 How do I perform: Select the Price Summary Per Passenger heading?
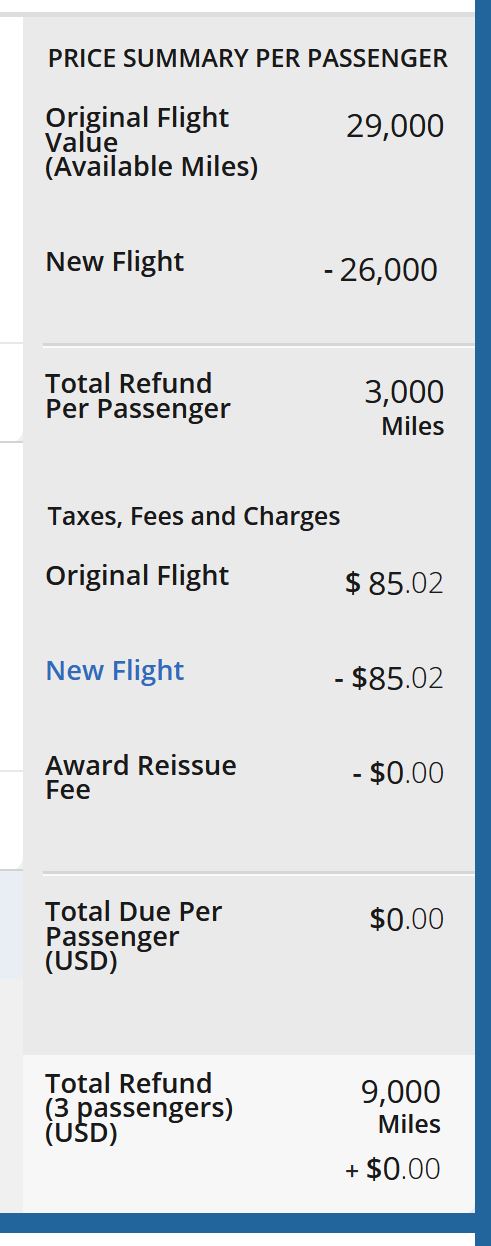tap(248, 58)
